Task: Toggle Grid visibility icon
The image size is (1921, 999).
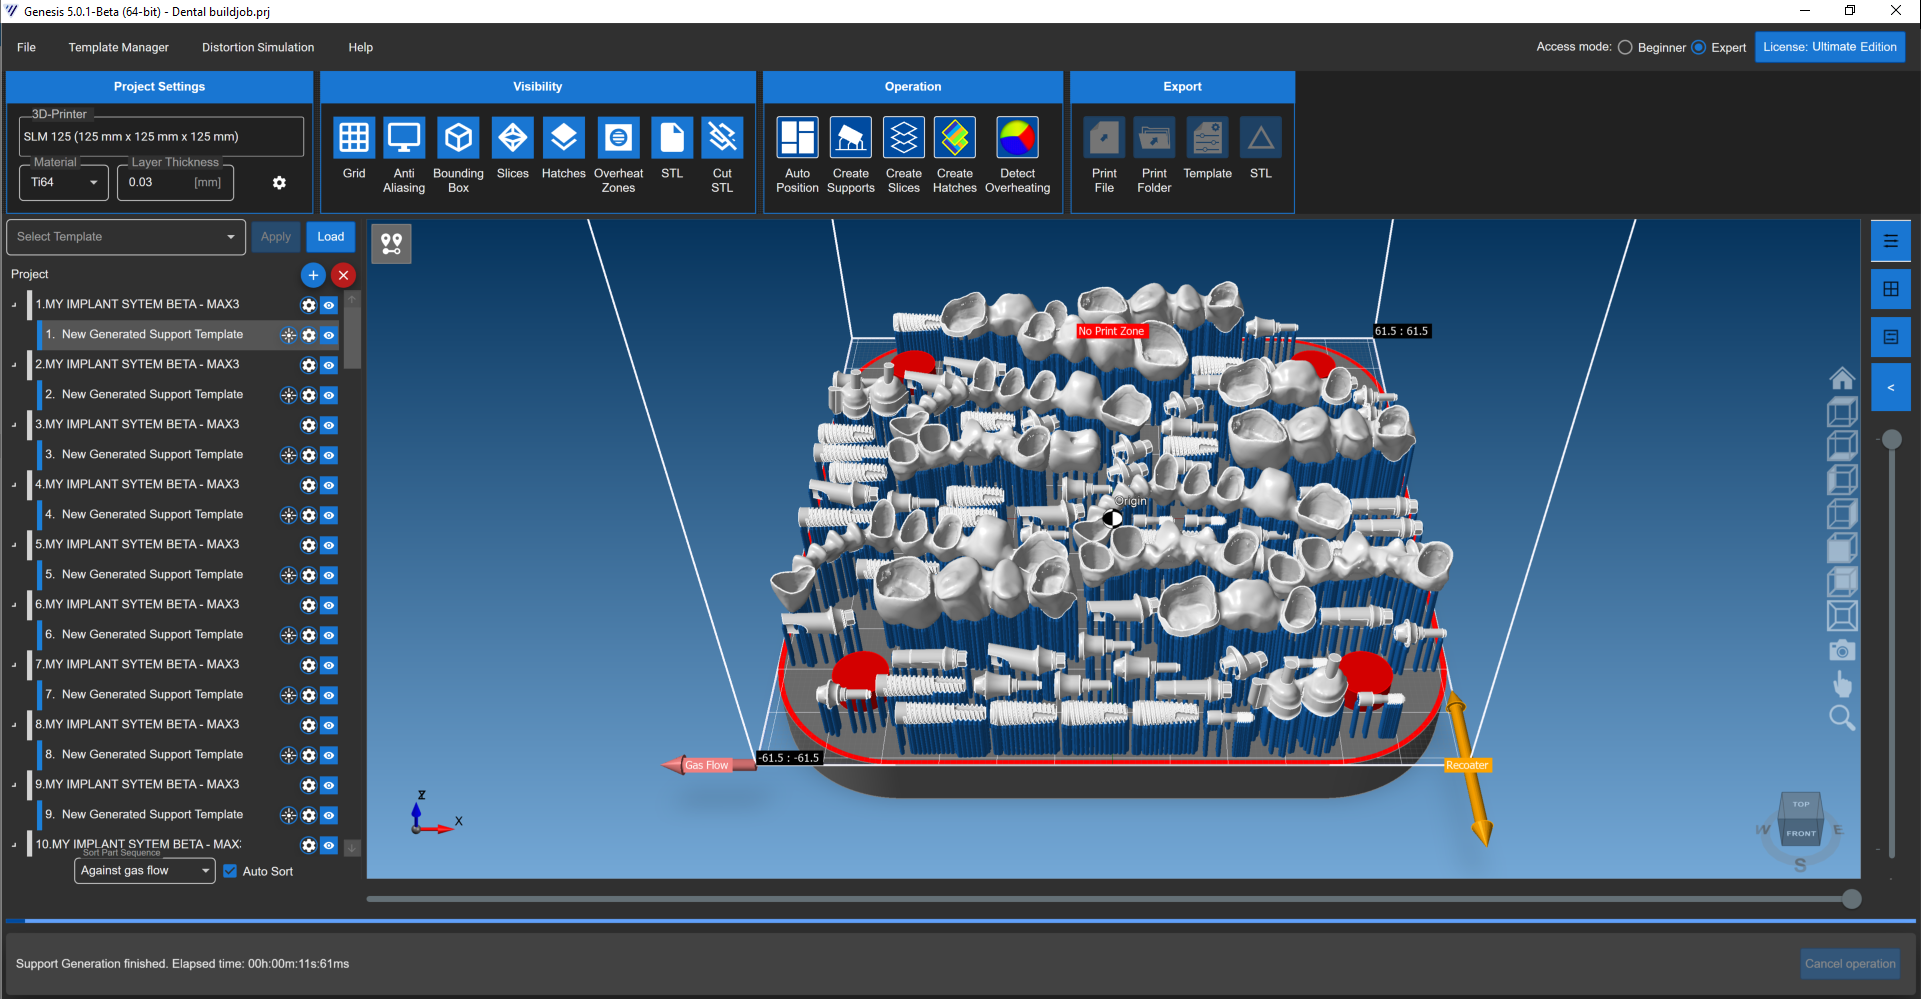Action: point(354,138)
